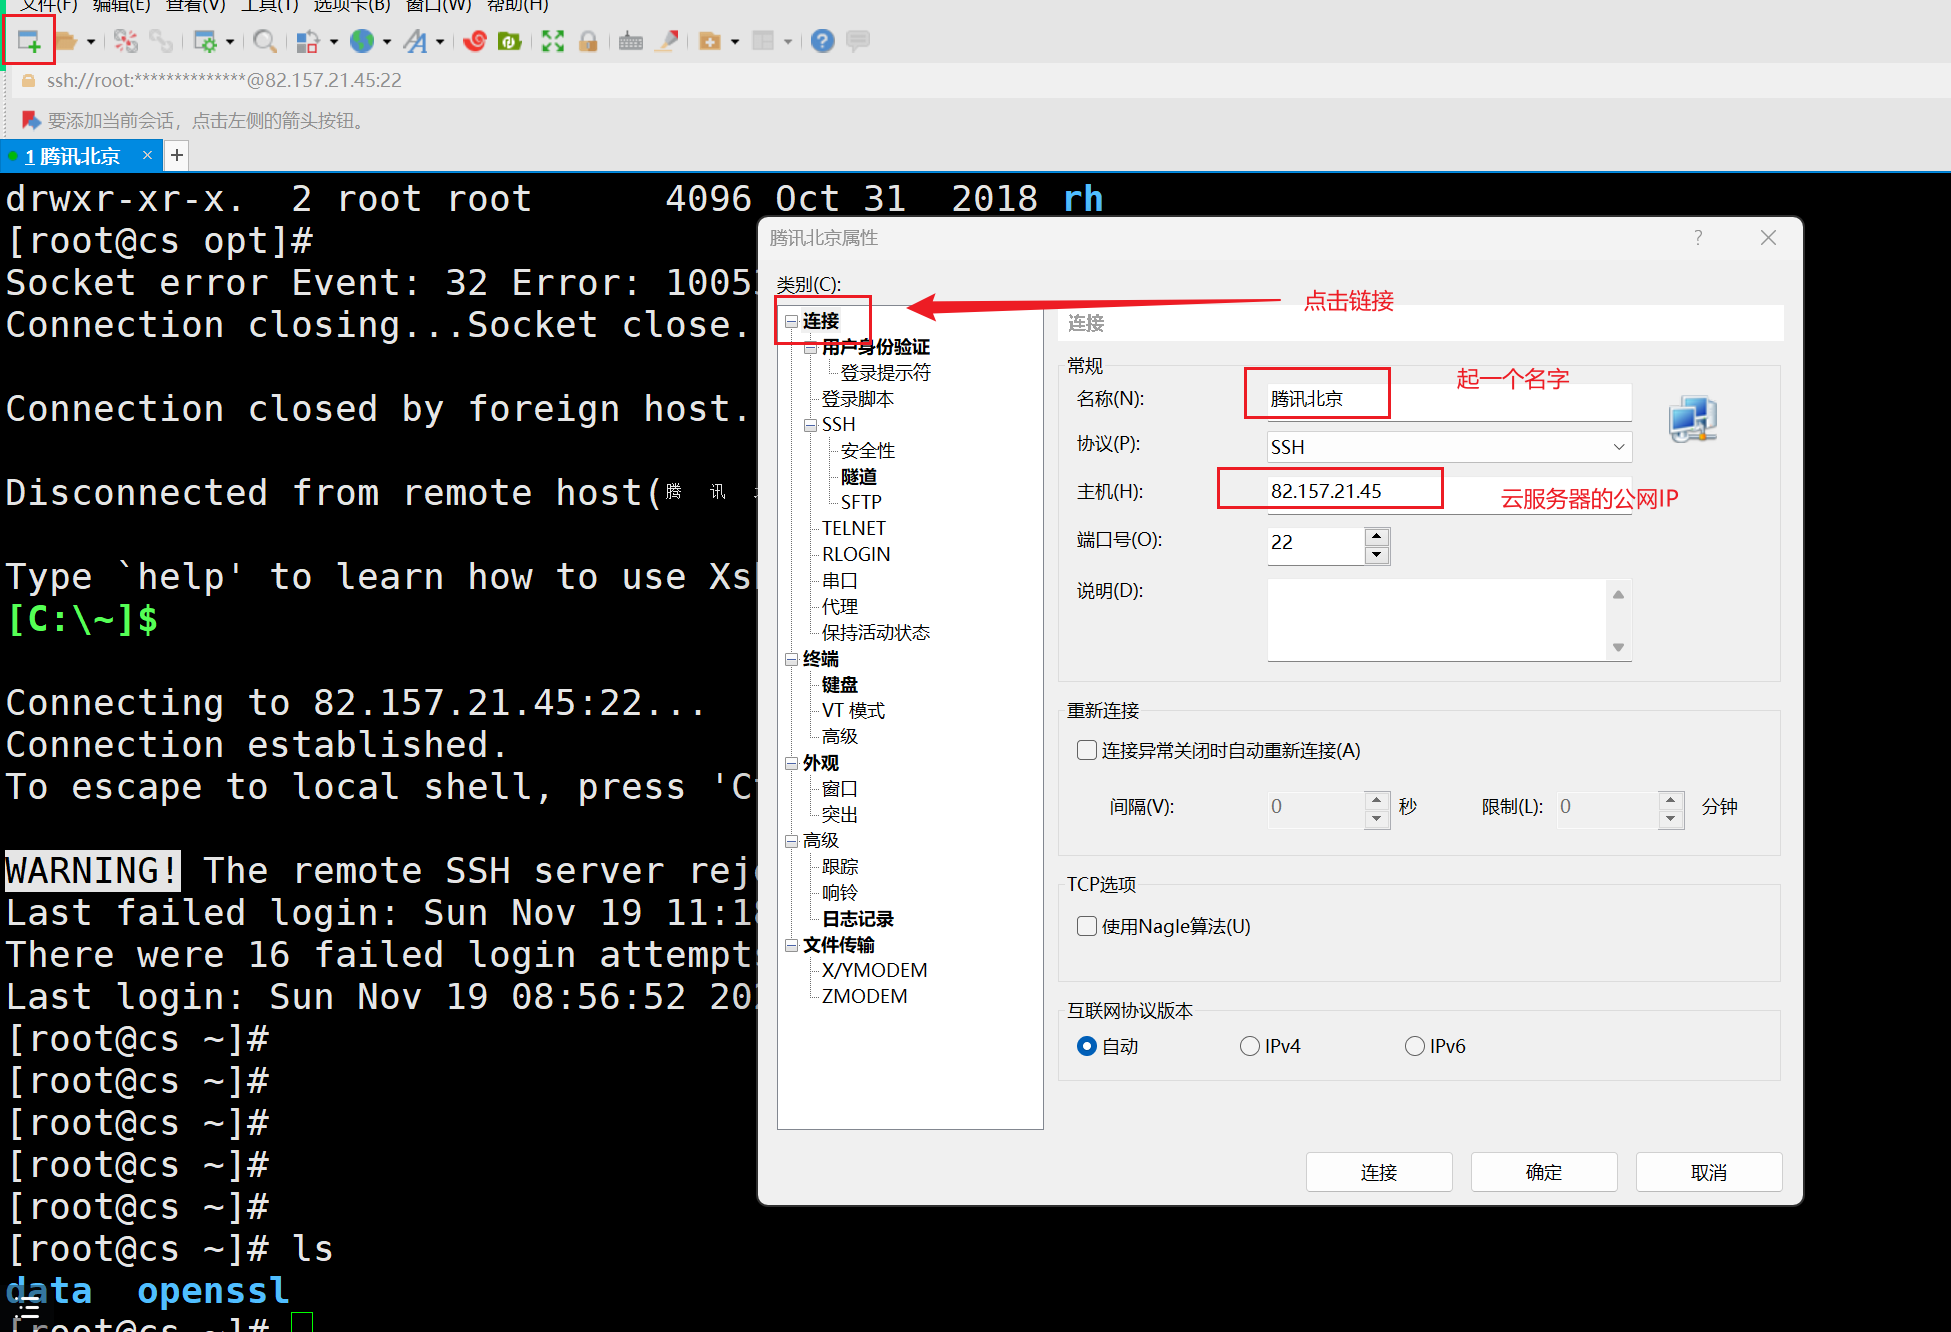The height and width of the screenshot is (1332, 1951).
Task: Increase the port number with the up stepper
Action: [1377, 535]
